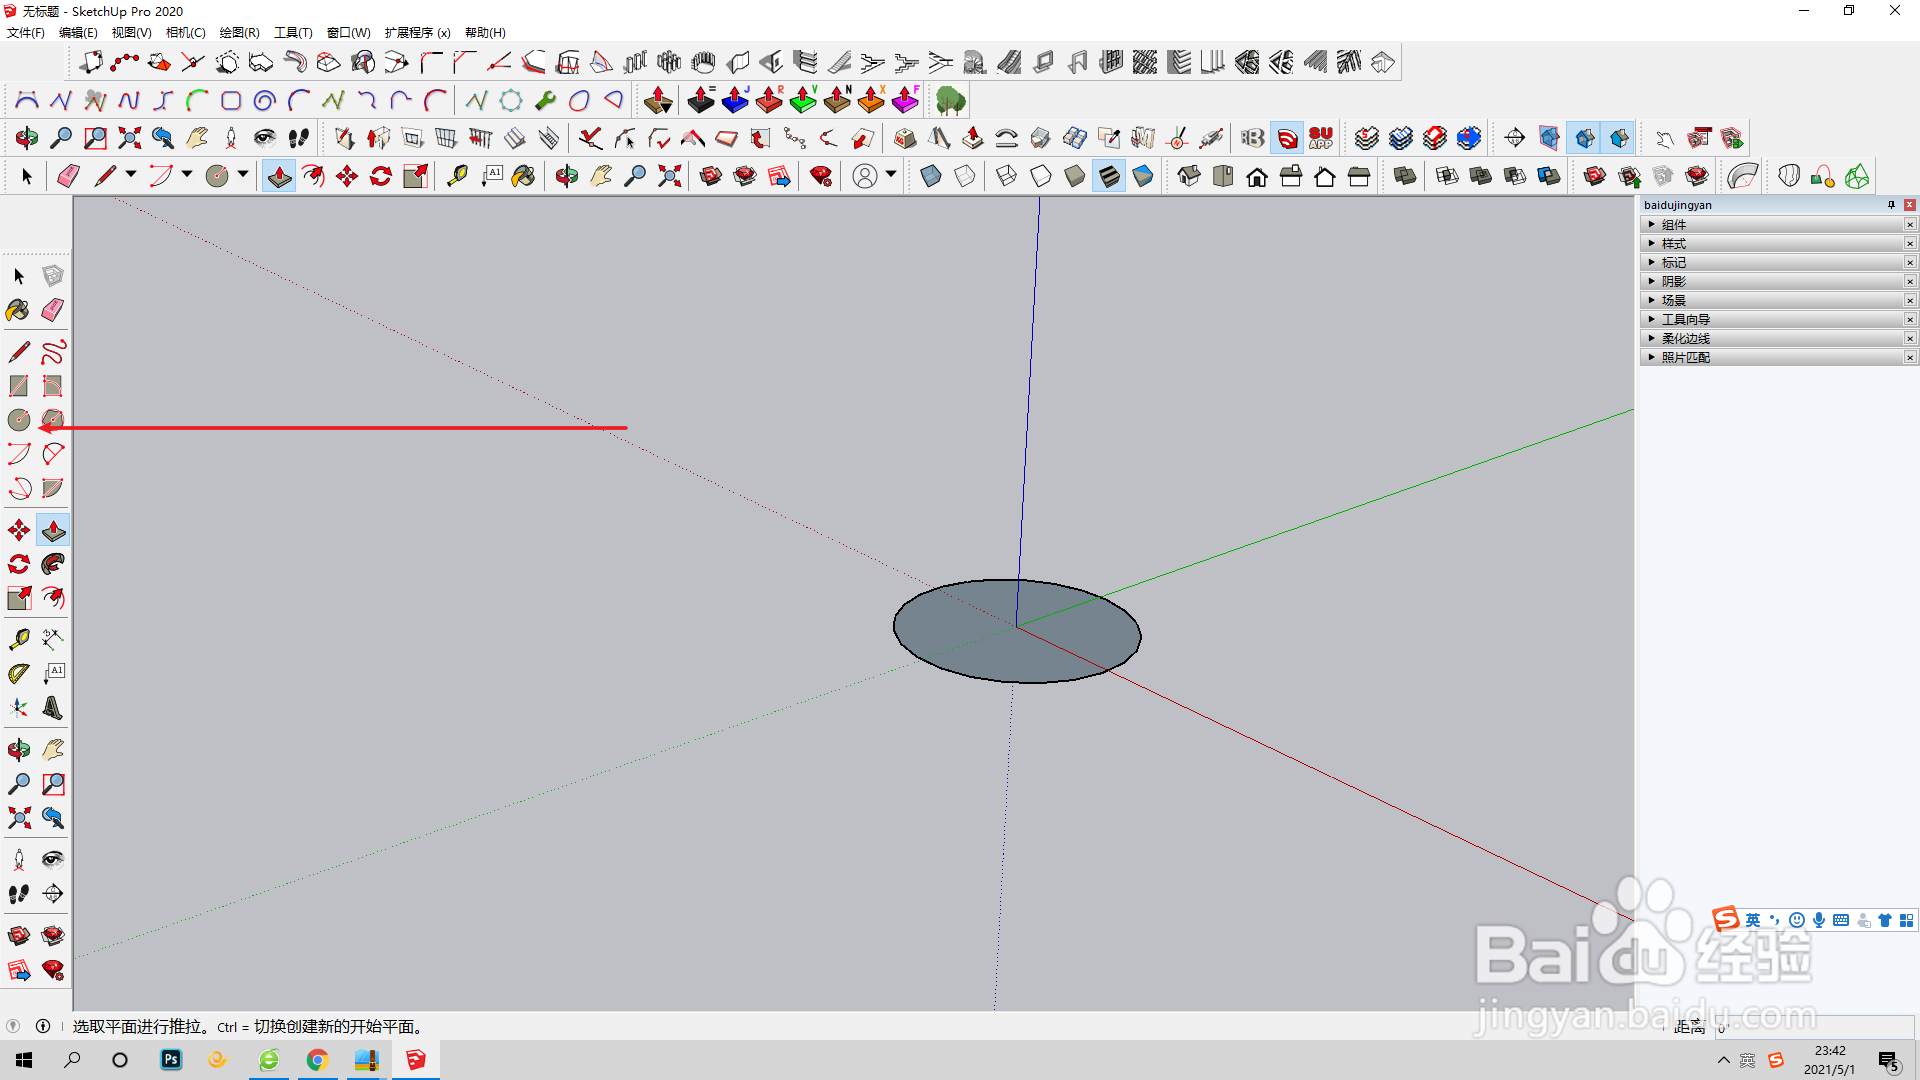Click the Home house-view button

tap(1257, 177)
